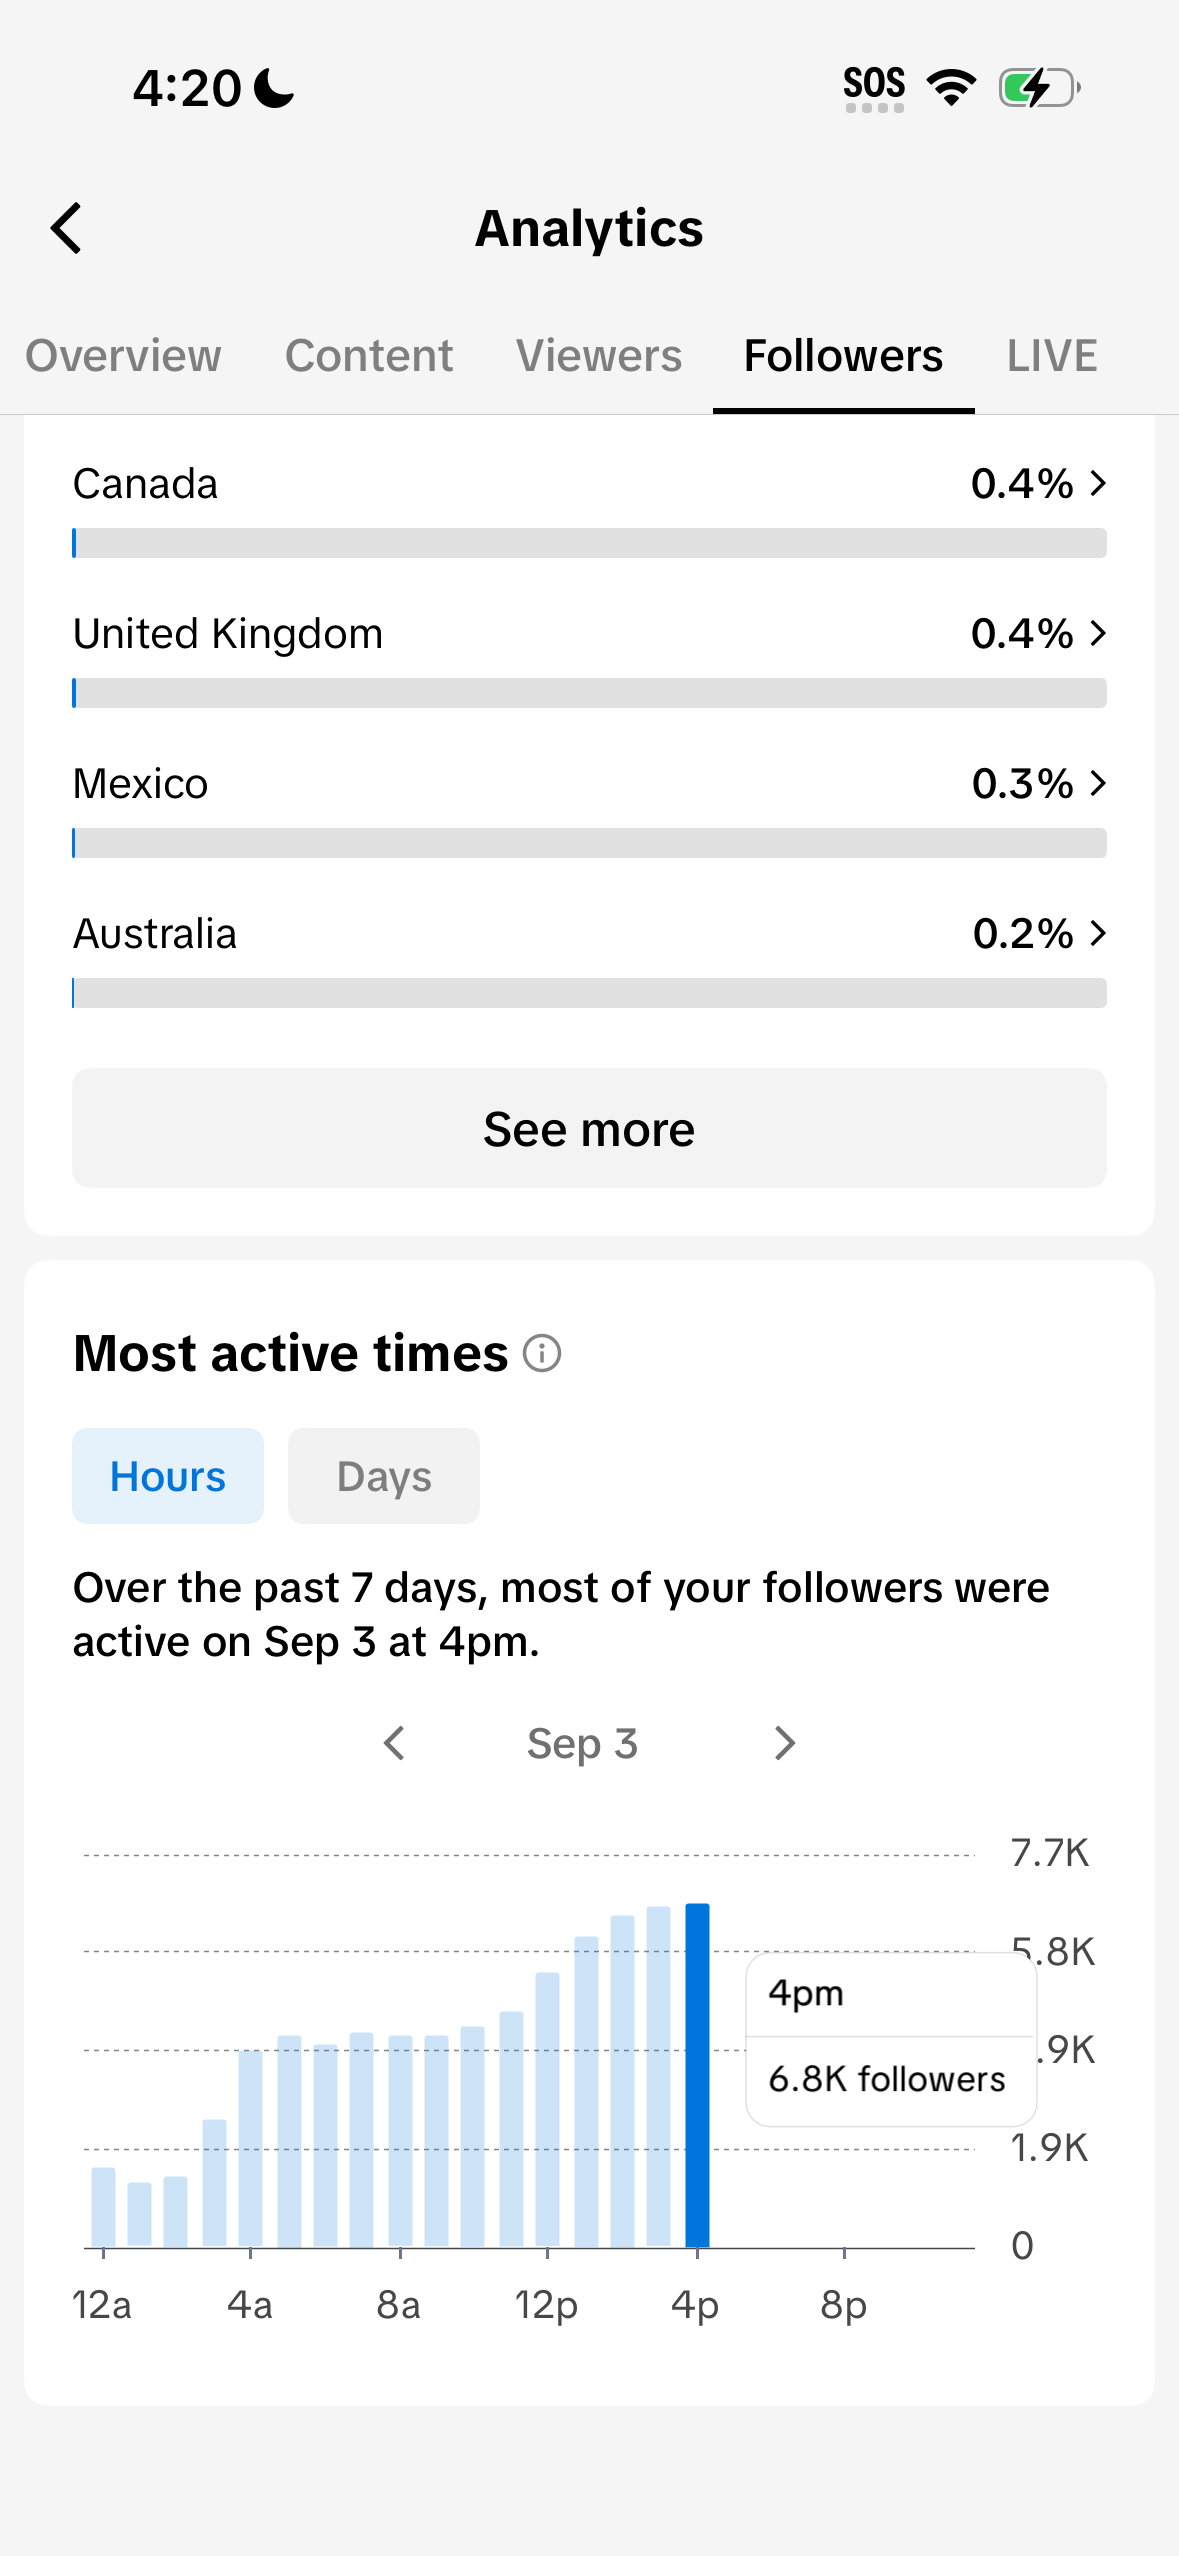Expand Mexico follower details chevron
Viewport: 1179px width, 2556px height.
pyautogui.click(x=1098, y=784)
